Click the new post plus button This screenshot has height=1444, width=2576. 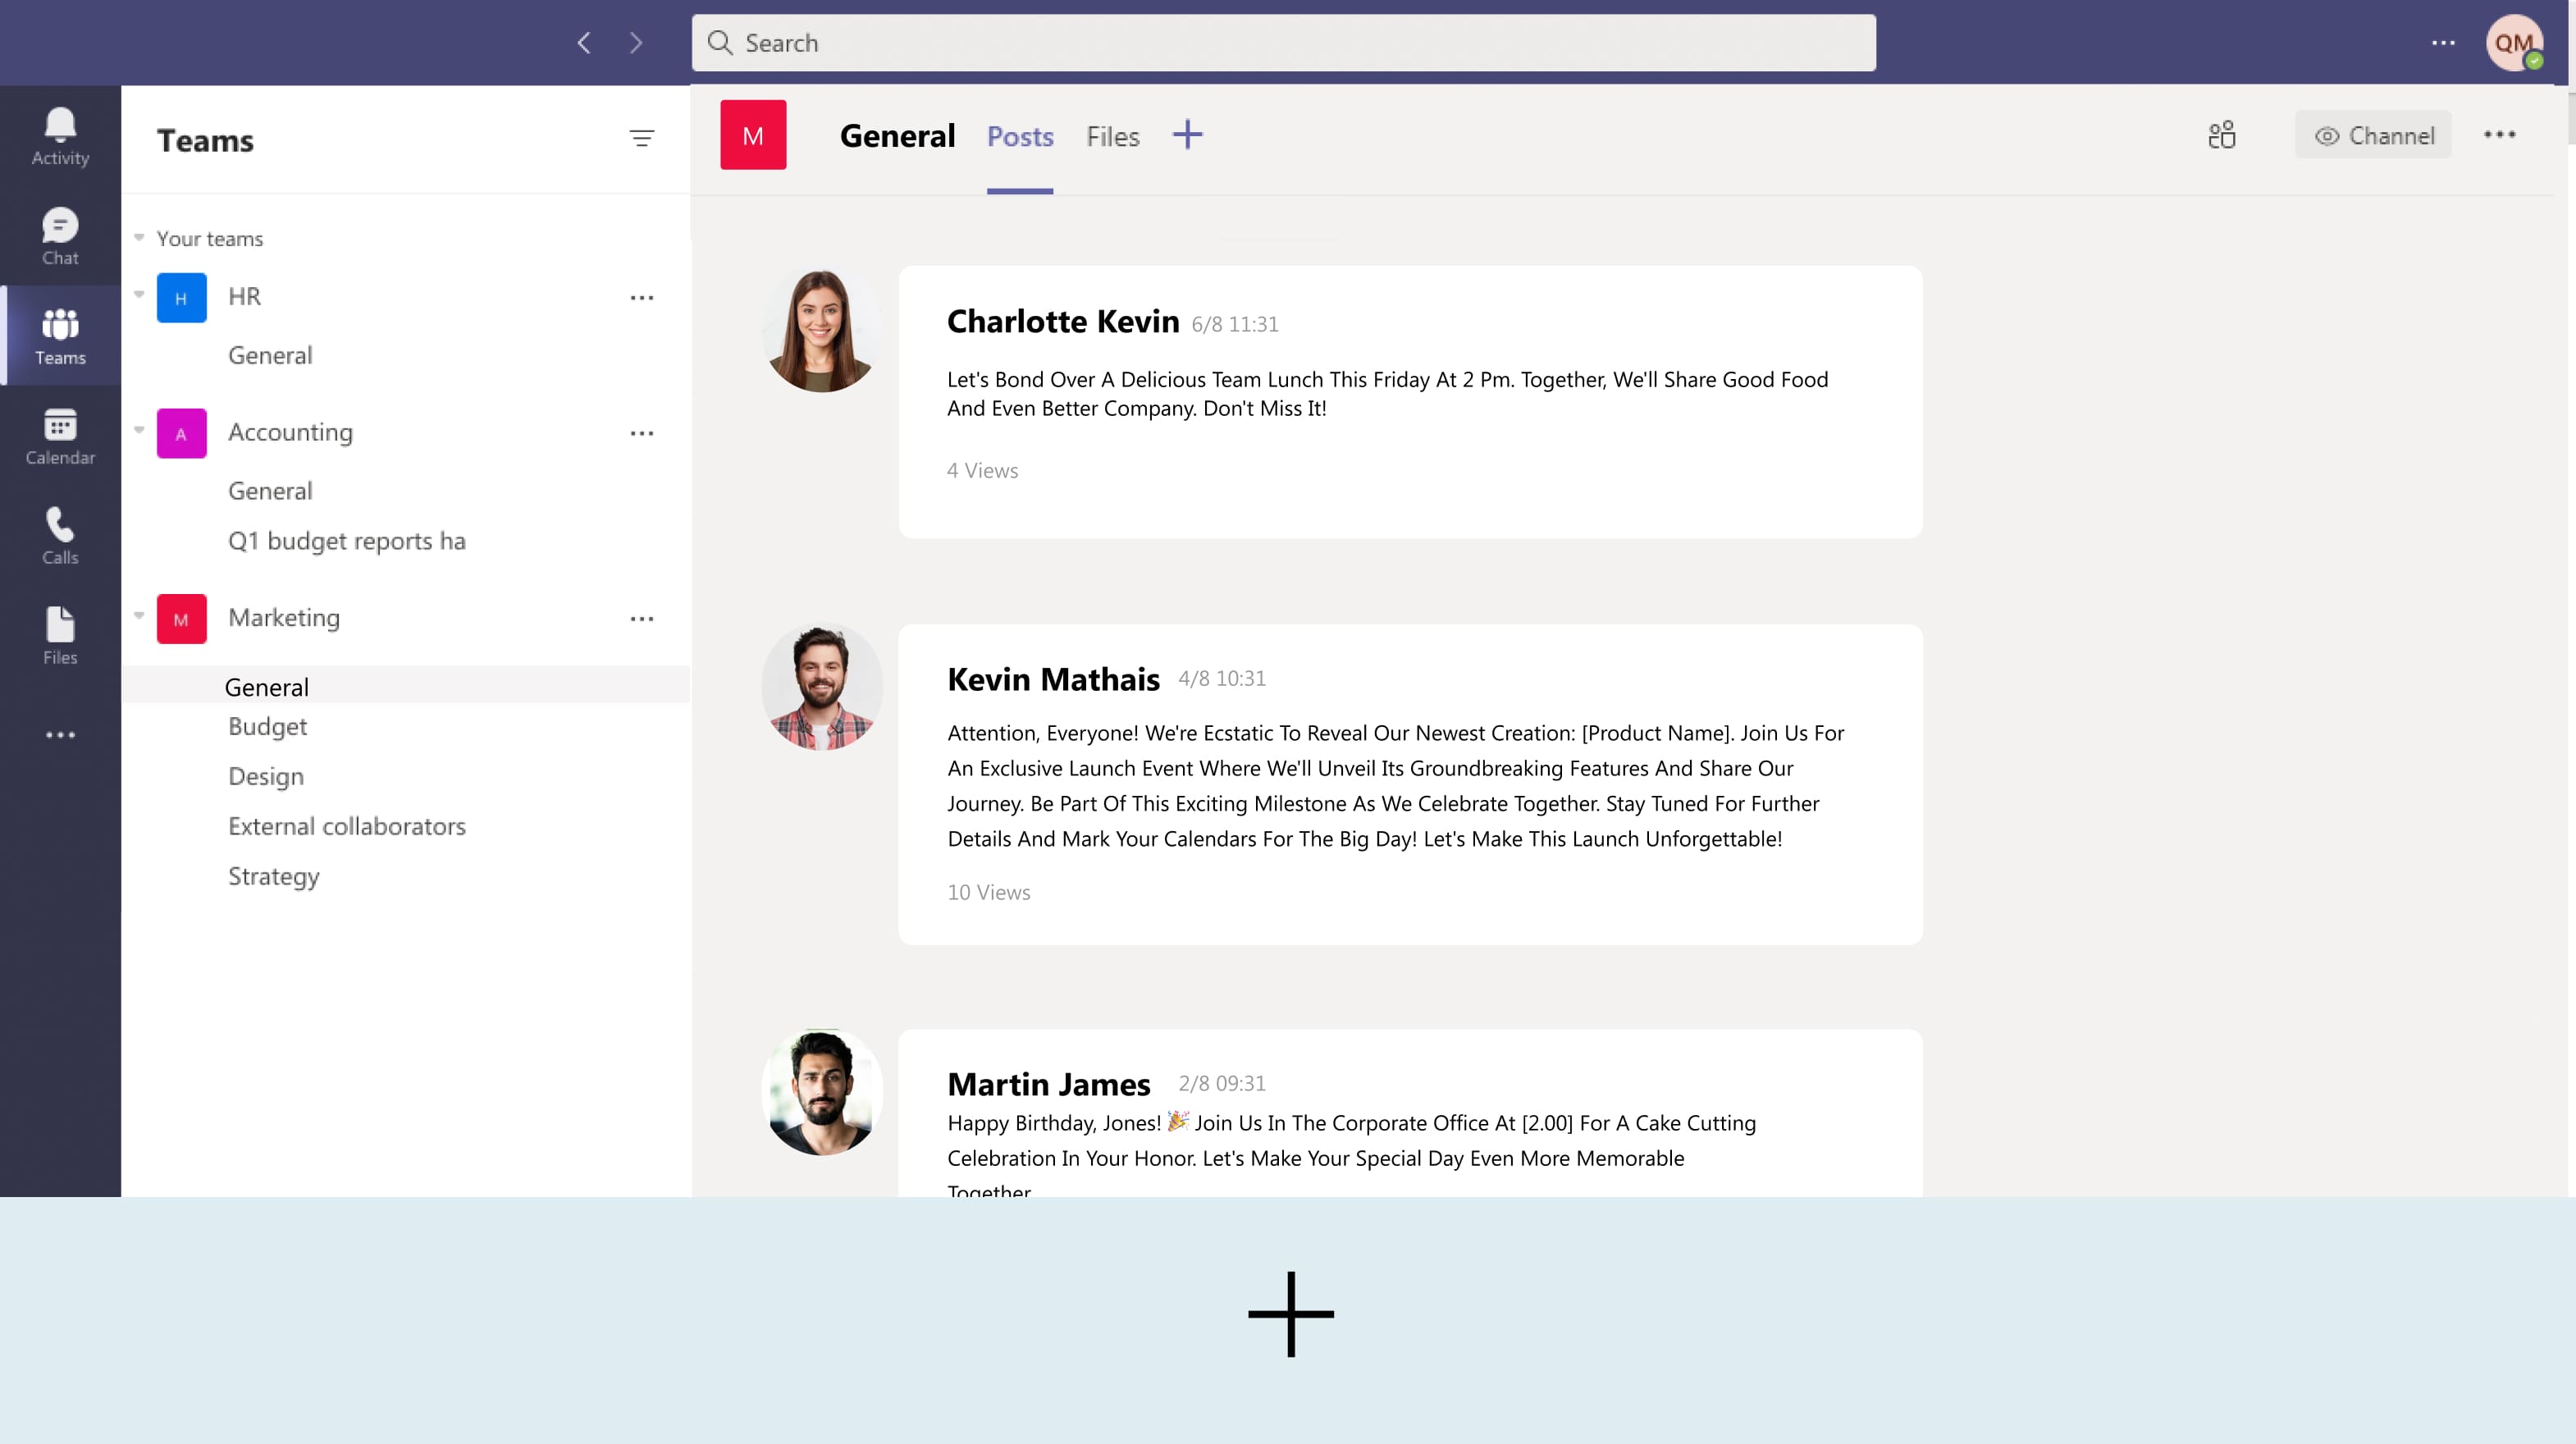[x=1288, y=1313]
